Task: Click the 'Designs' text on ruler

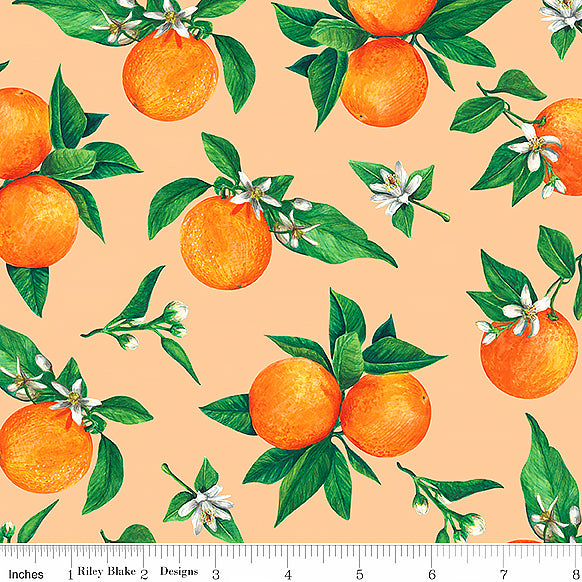Action: pyautogui.click(x=179, y=572)
